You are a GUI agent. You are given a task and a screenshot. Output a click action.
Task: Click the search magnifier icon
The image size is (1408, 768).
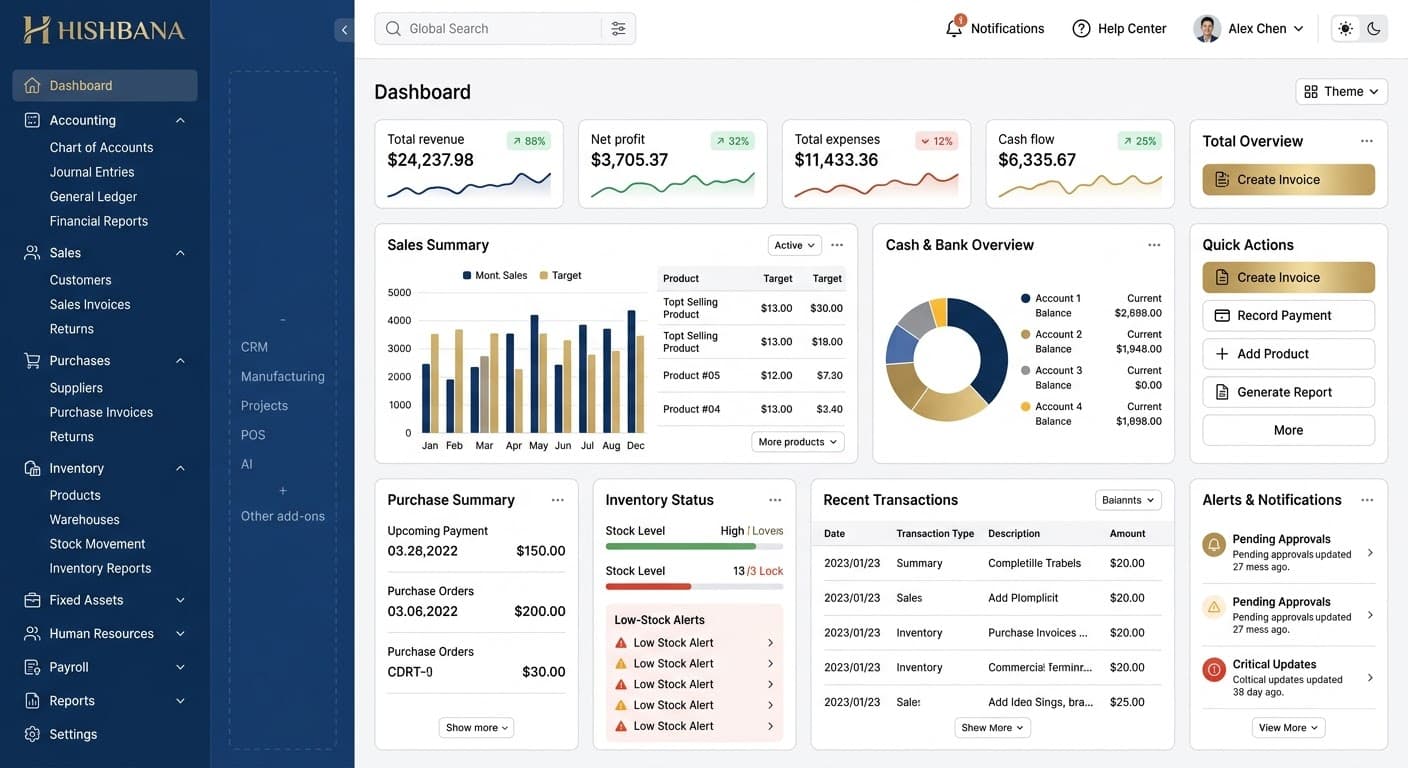coord(393,29)
